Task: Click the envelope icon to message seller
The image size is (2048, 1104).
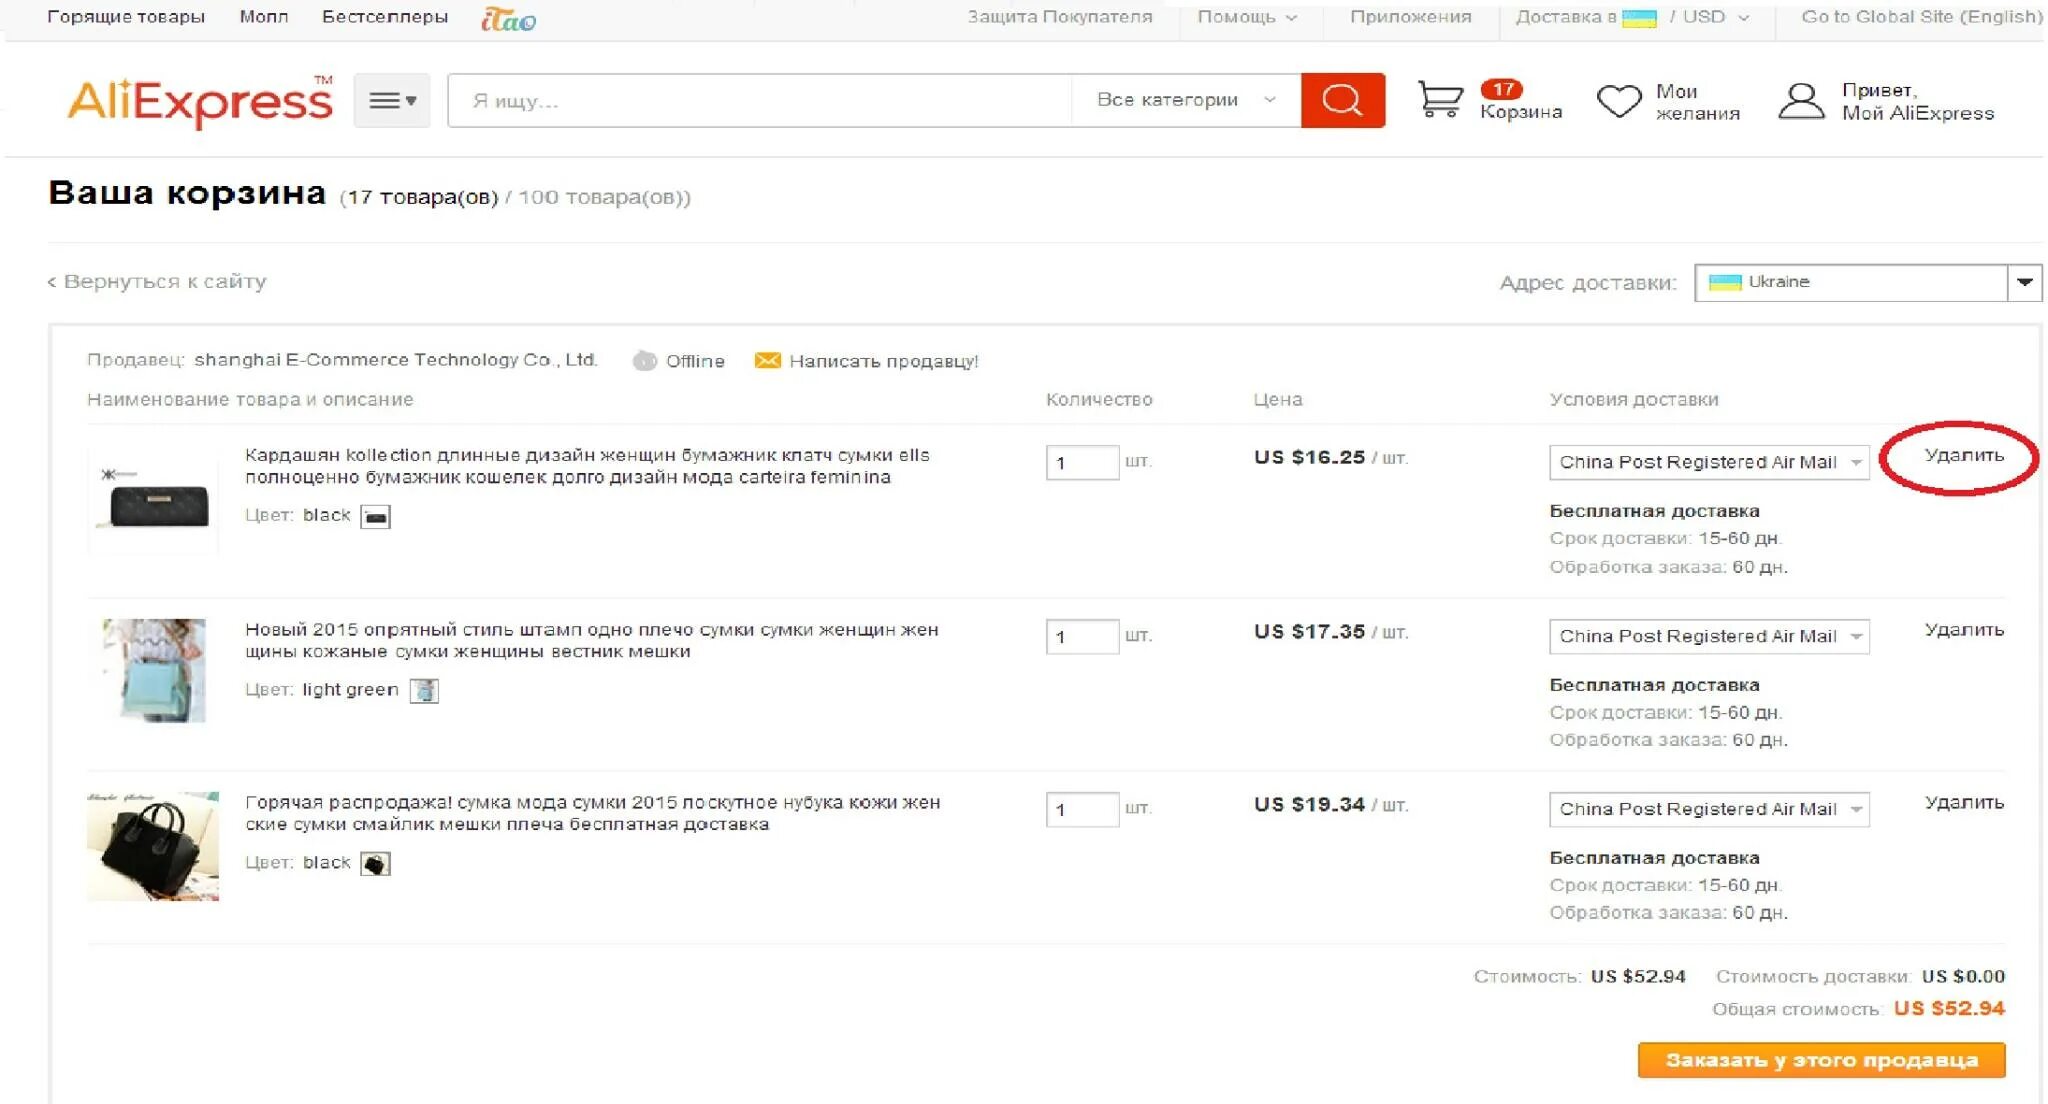Action: (x=767, y=360)
